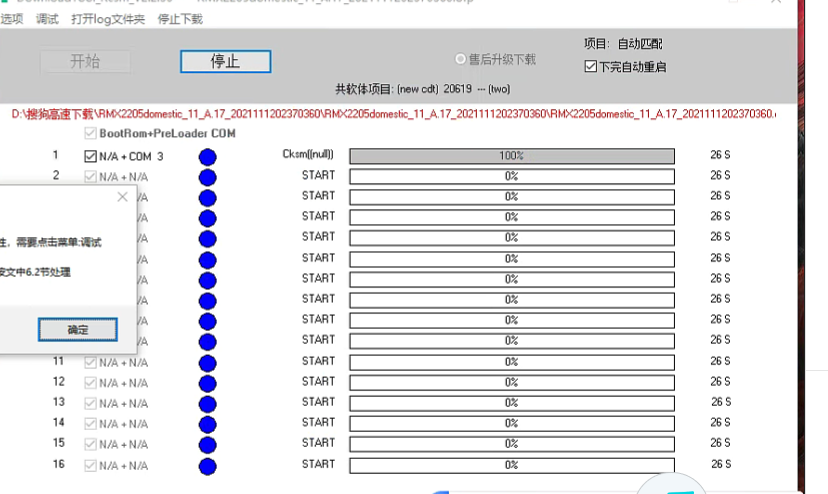Toggle the row 12 checkbox
Screen dimensions: 828x494
[90, 383]
